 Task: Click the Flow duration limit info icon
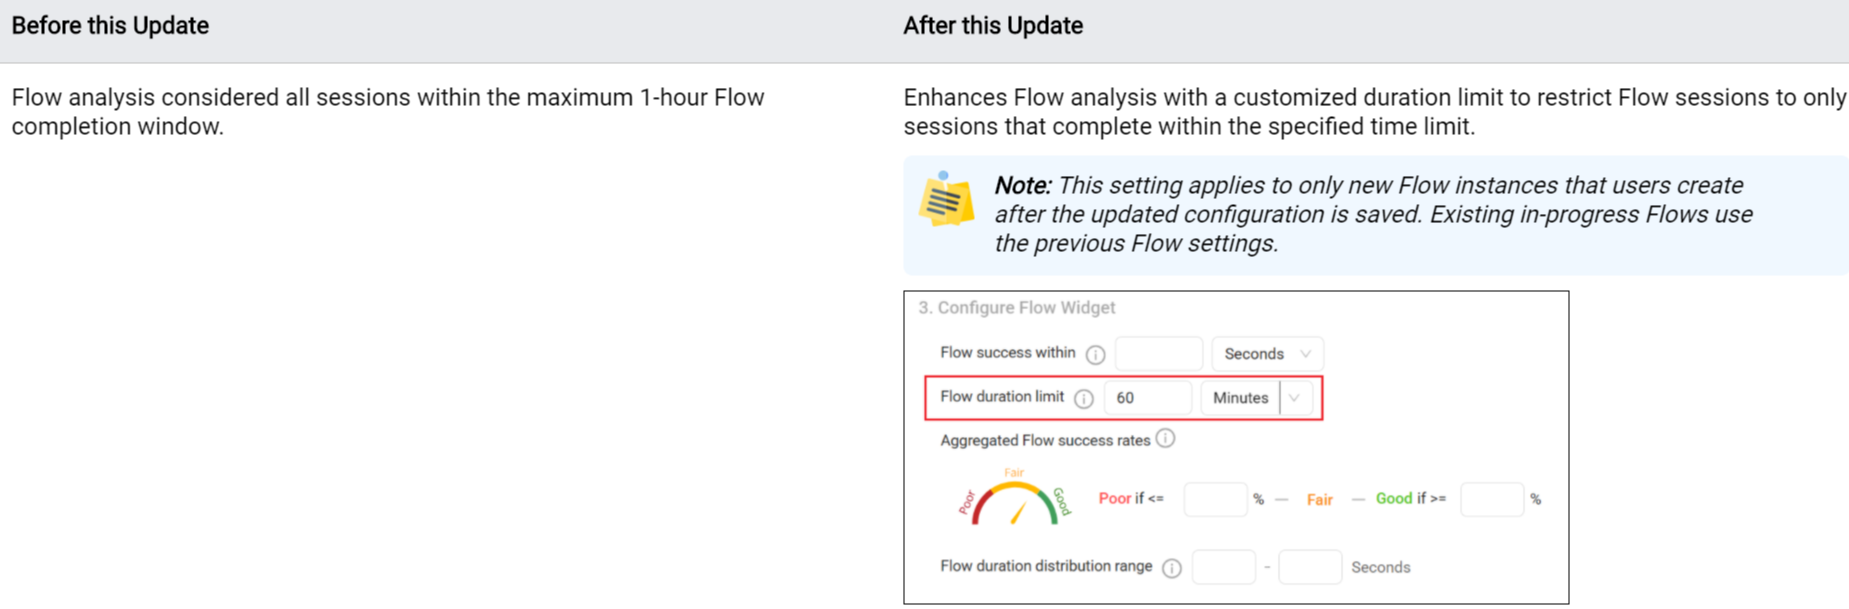pyautogui.click(x=1084, y=398)
